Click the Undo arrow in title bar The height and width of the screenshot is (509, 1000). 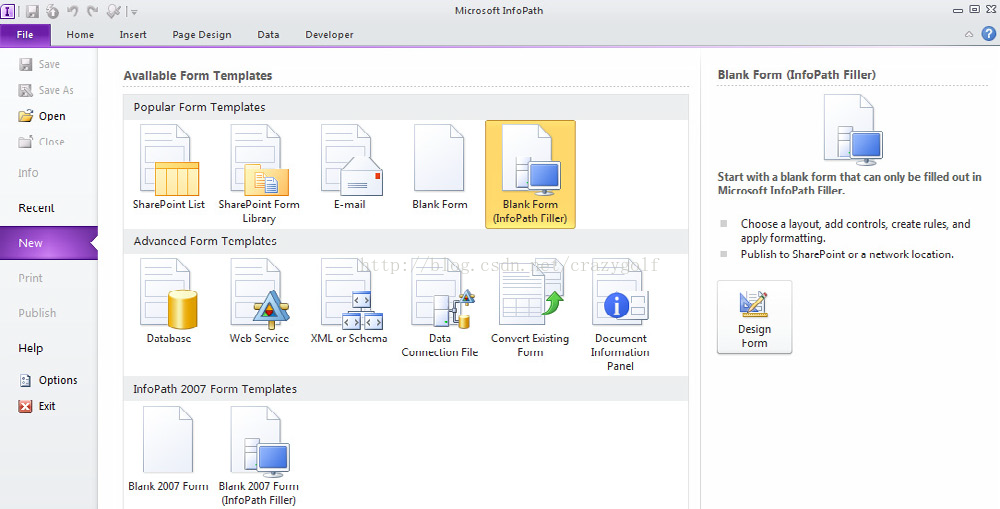tap(72, 11)
